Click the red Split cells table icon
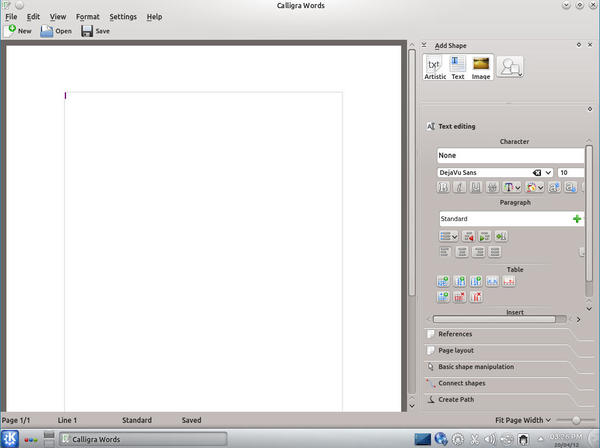600x448 pixels. pos(509,282)
